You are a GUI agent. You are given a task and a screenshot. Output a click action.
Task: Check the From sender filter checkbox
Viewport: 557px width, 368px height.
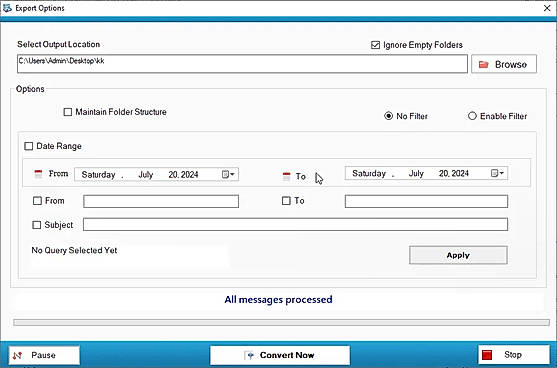[37, 201]
